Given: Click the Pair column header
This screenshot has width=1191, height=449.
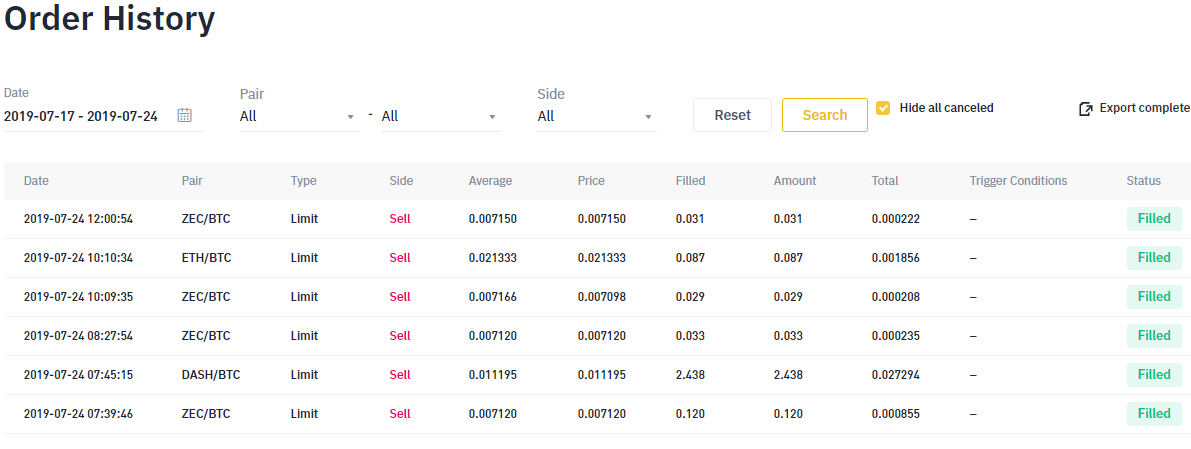Looking at the screenshot, I should coord(192,181).
